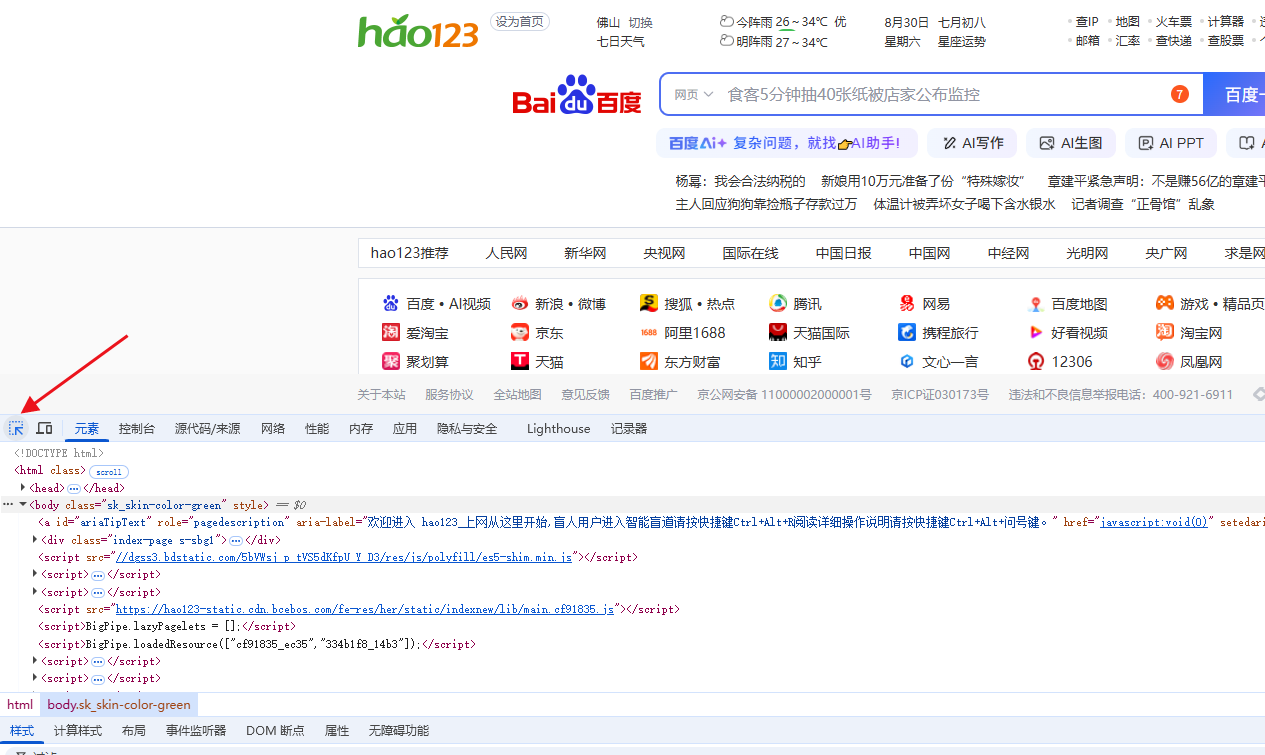Click the hao123 logo

point(418,31)
